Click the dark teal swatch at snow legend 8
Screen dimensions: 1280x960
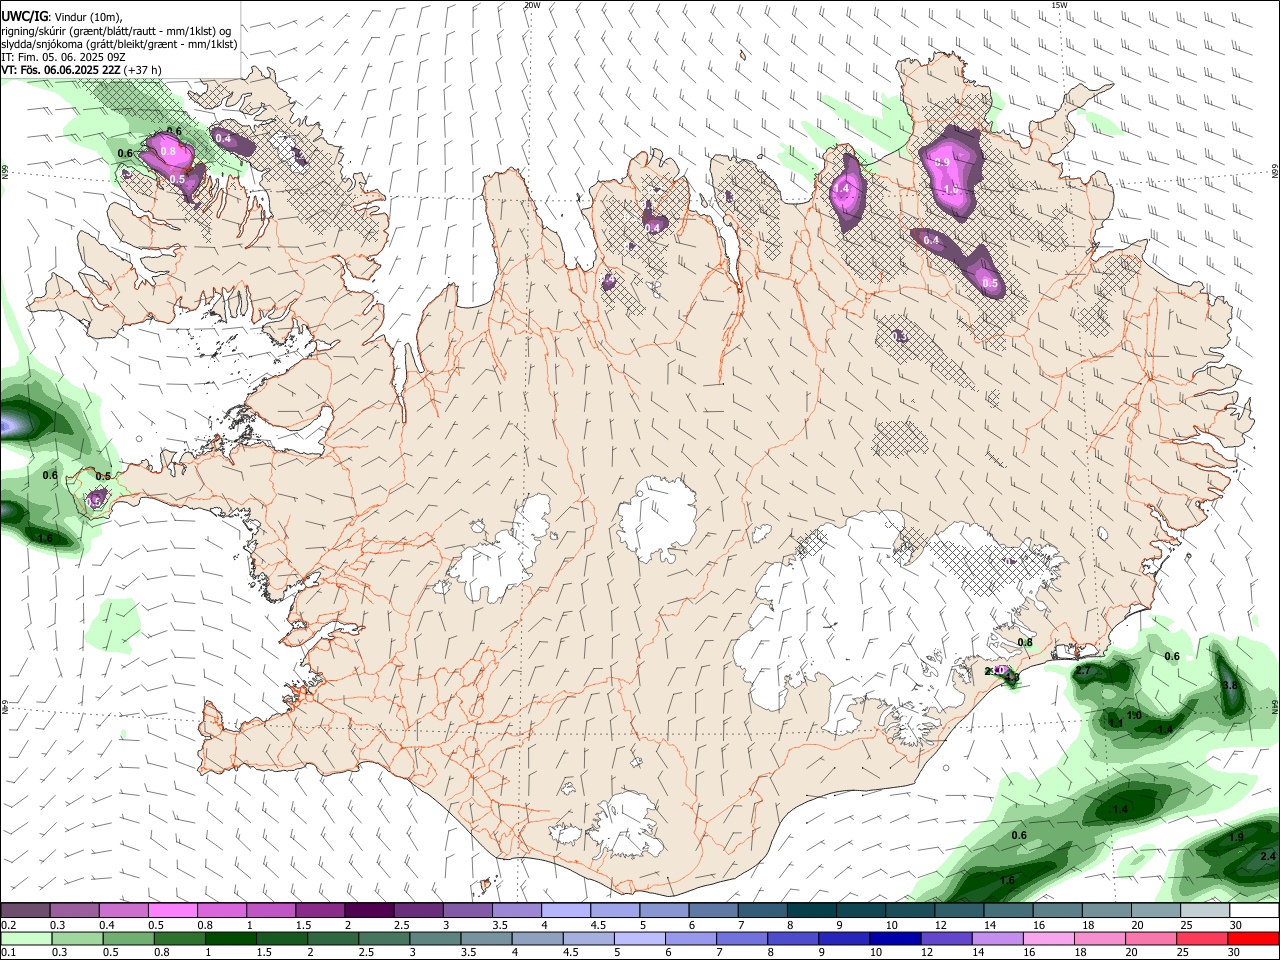pyautogui.click(x=811, y=911)
